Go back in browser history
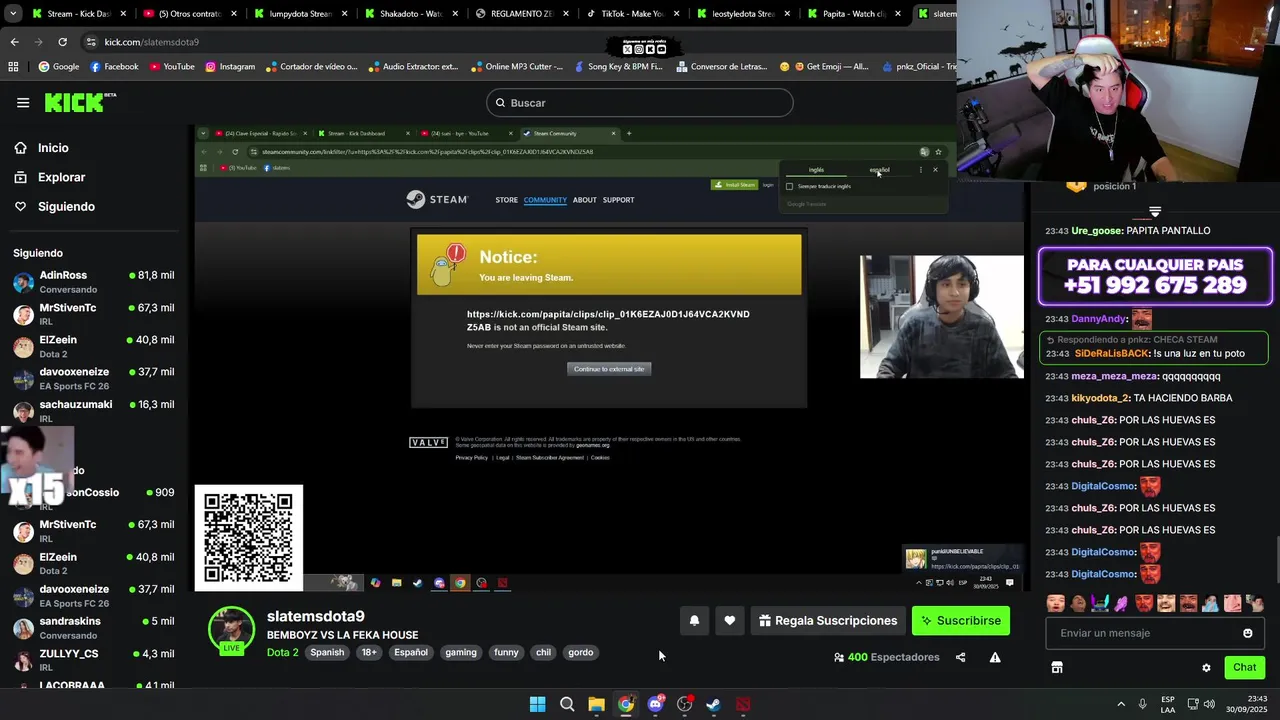The image size is (1280, 720). (14, 42)
